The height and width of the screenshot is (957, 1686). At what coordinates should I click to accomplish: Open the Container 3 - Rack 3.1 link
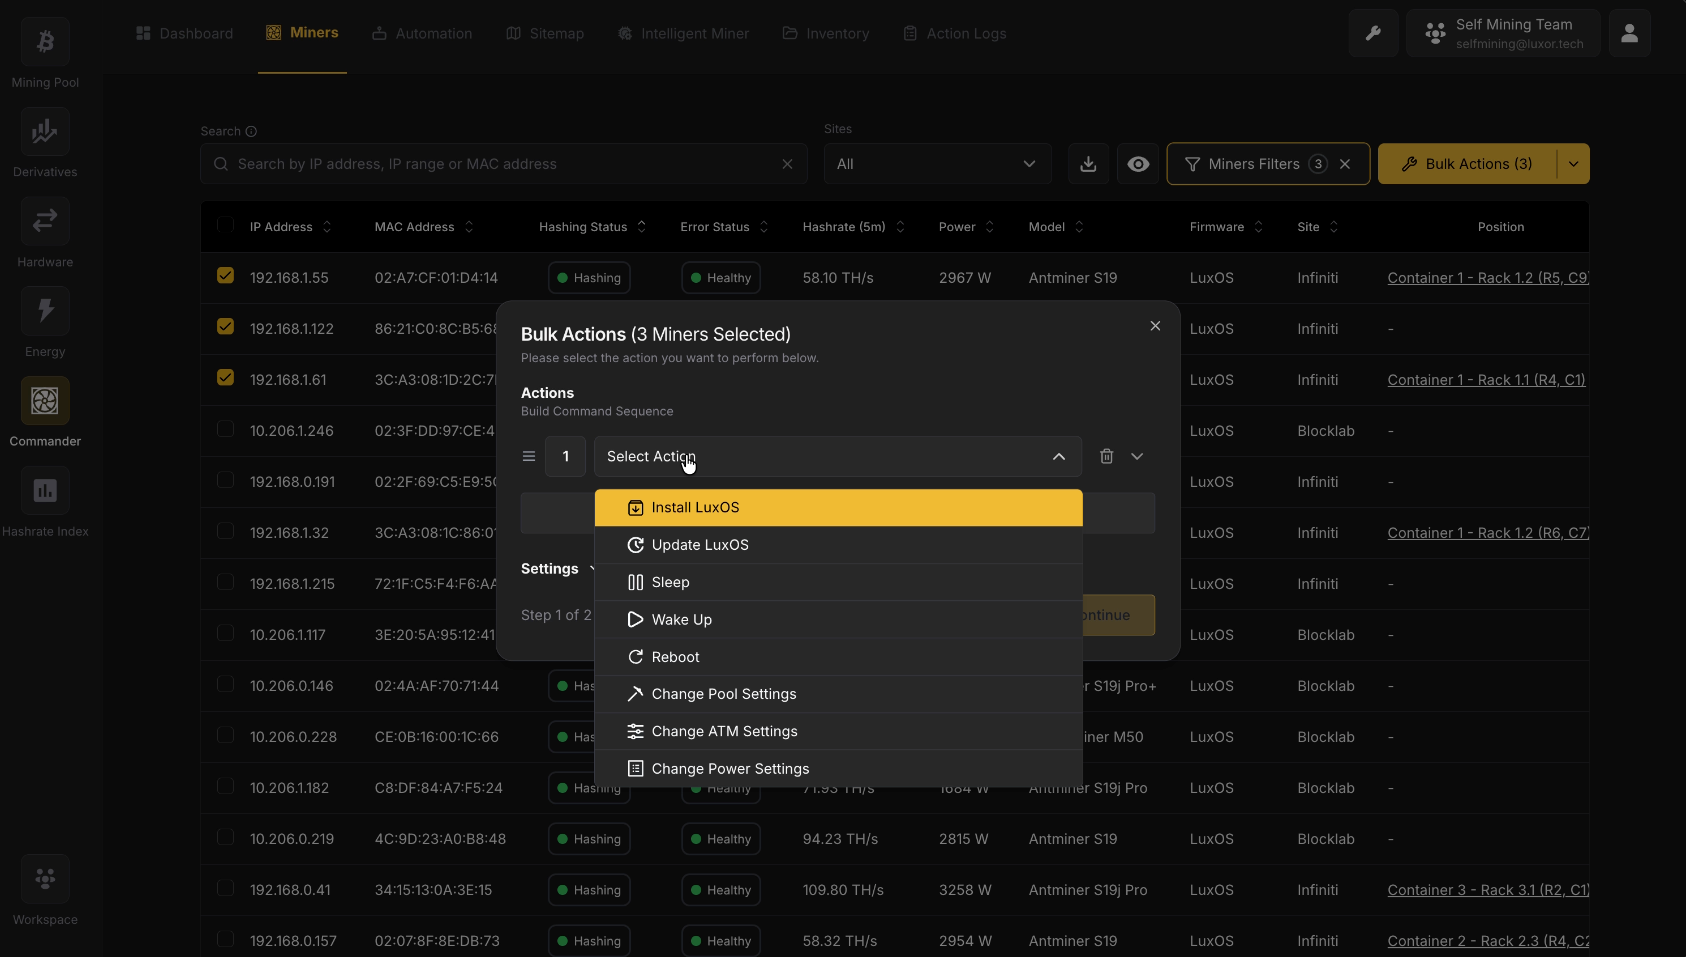[x=1487, y=889]
